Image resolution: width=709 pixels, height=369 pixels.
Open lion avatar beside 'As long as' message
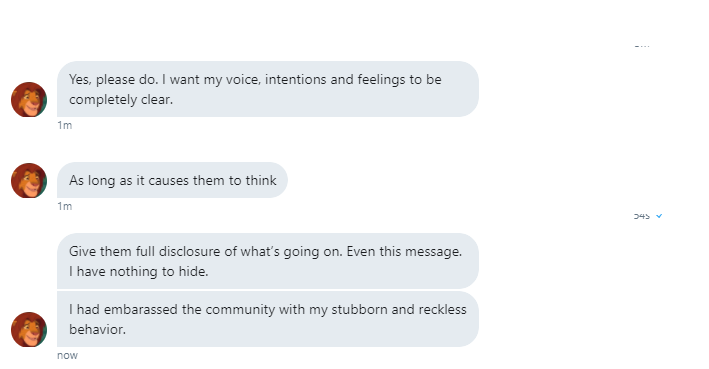tap(28, 180)
